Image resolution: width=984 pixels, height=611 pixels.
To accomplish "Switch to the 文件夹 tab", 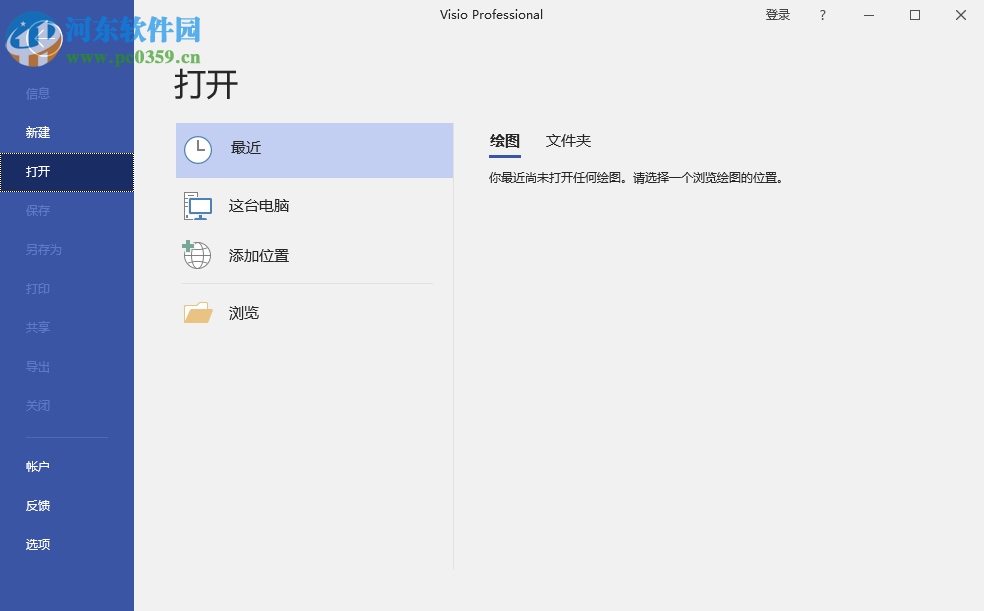I will point(567,141).
